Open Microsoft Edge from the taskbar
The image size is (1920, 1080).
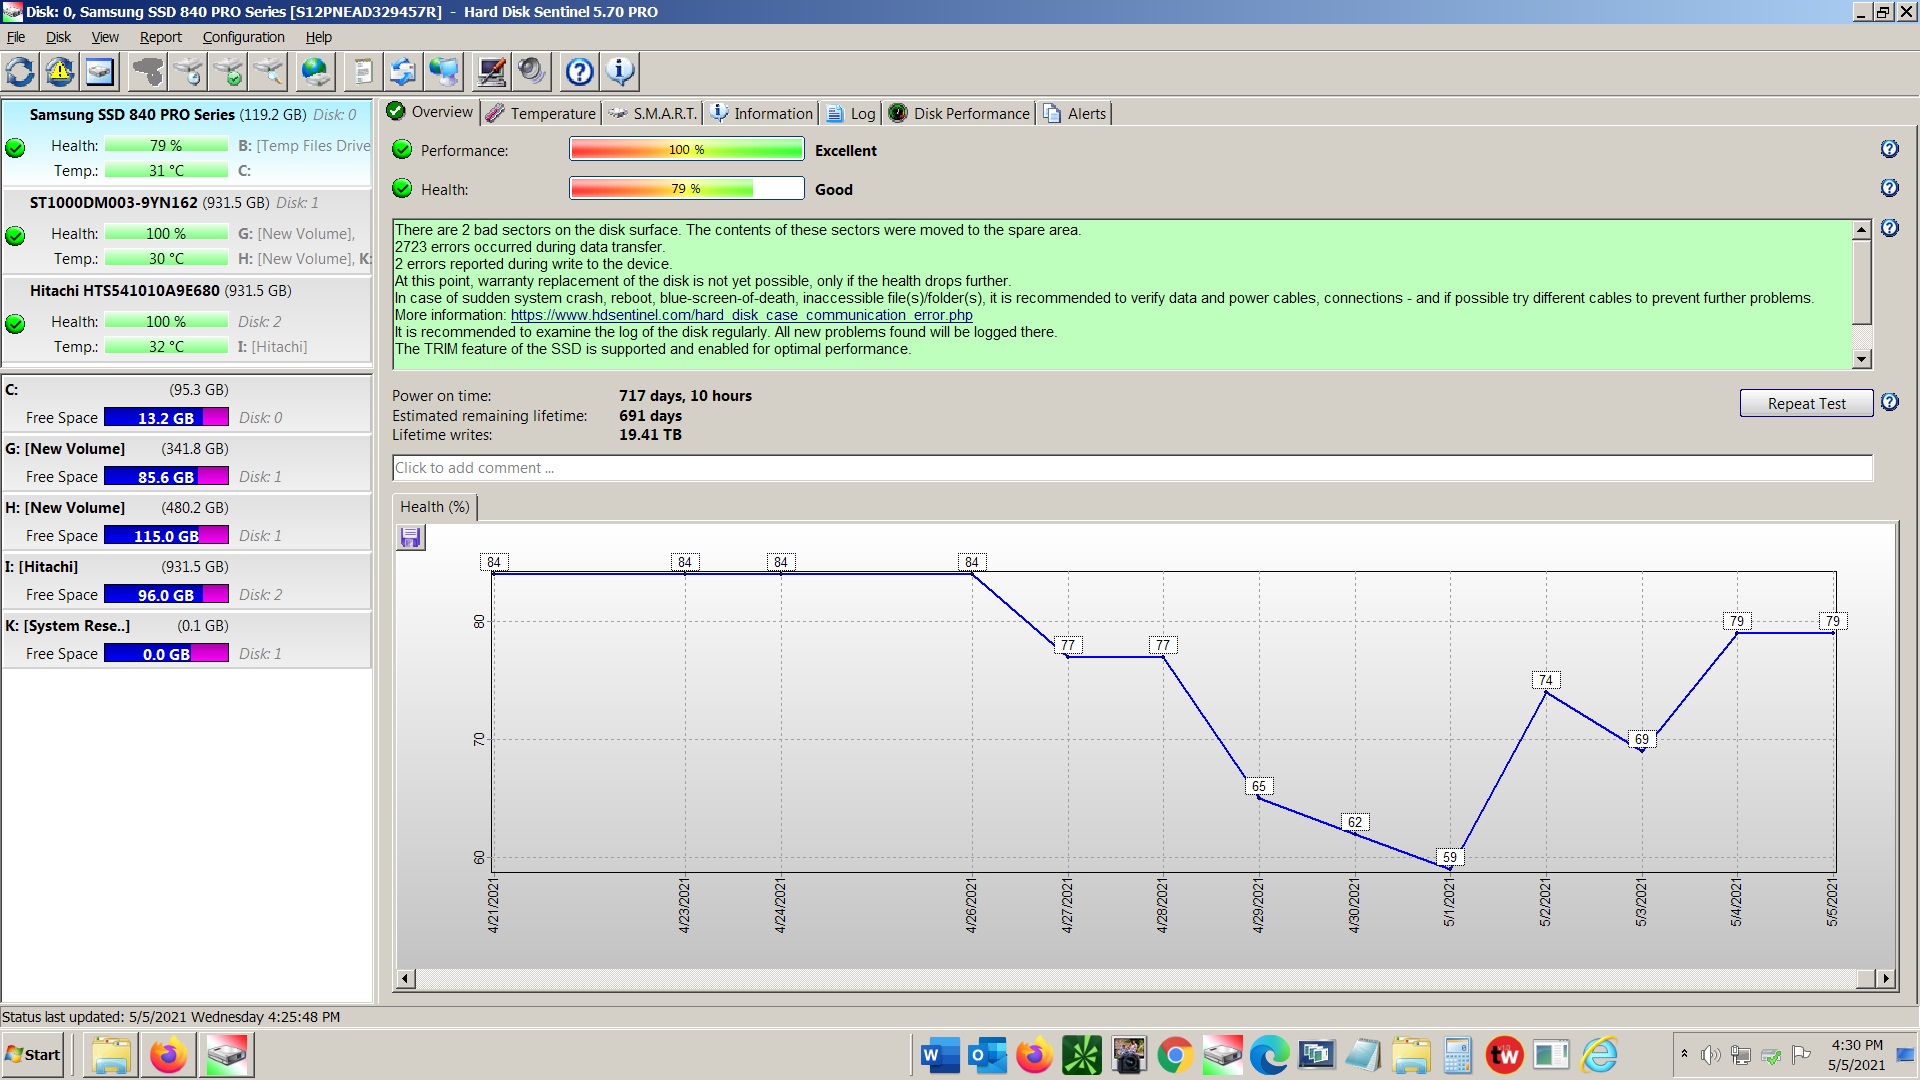click(x=1269, y=1055)
